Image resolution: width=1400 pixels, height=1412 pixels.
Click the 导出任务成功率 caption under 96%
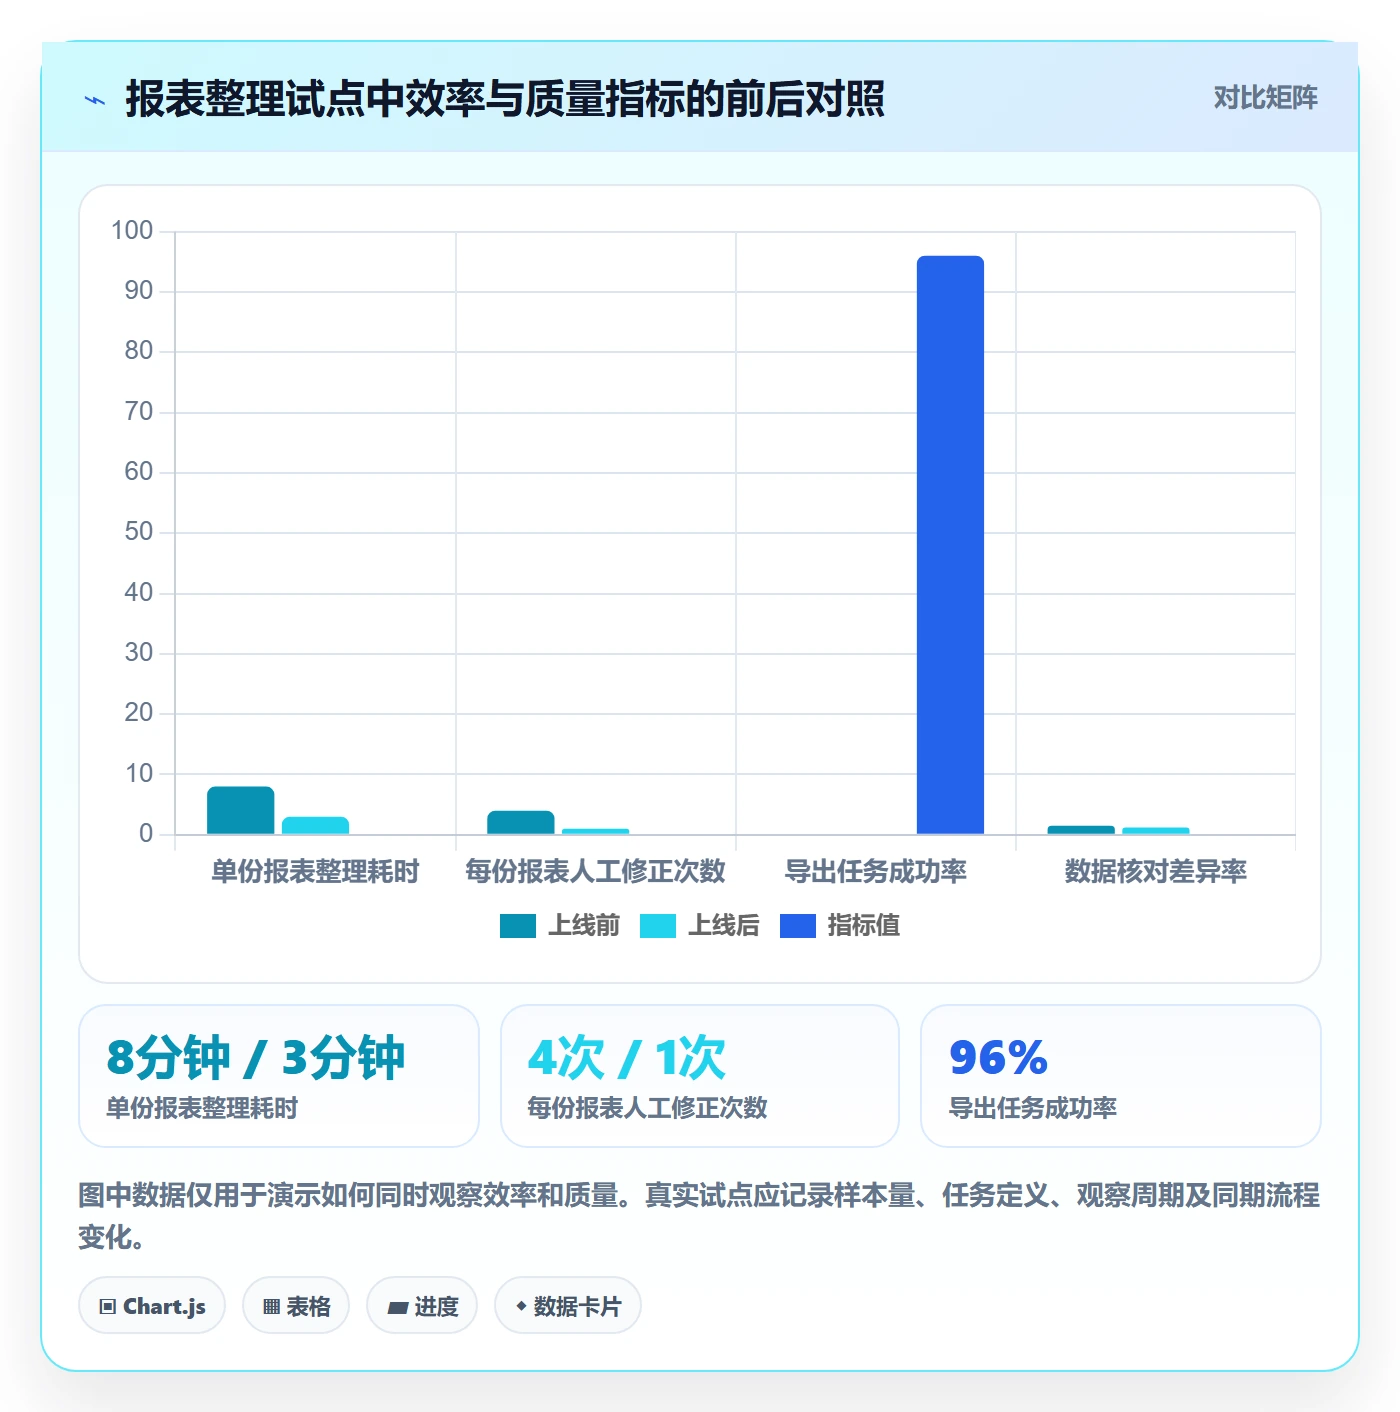[x=1032, y=1108]
